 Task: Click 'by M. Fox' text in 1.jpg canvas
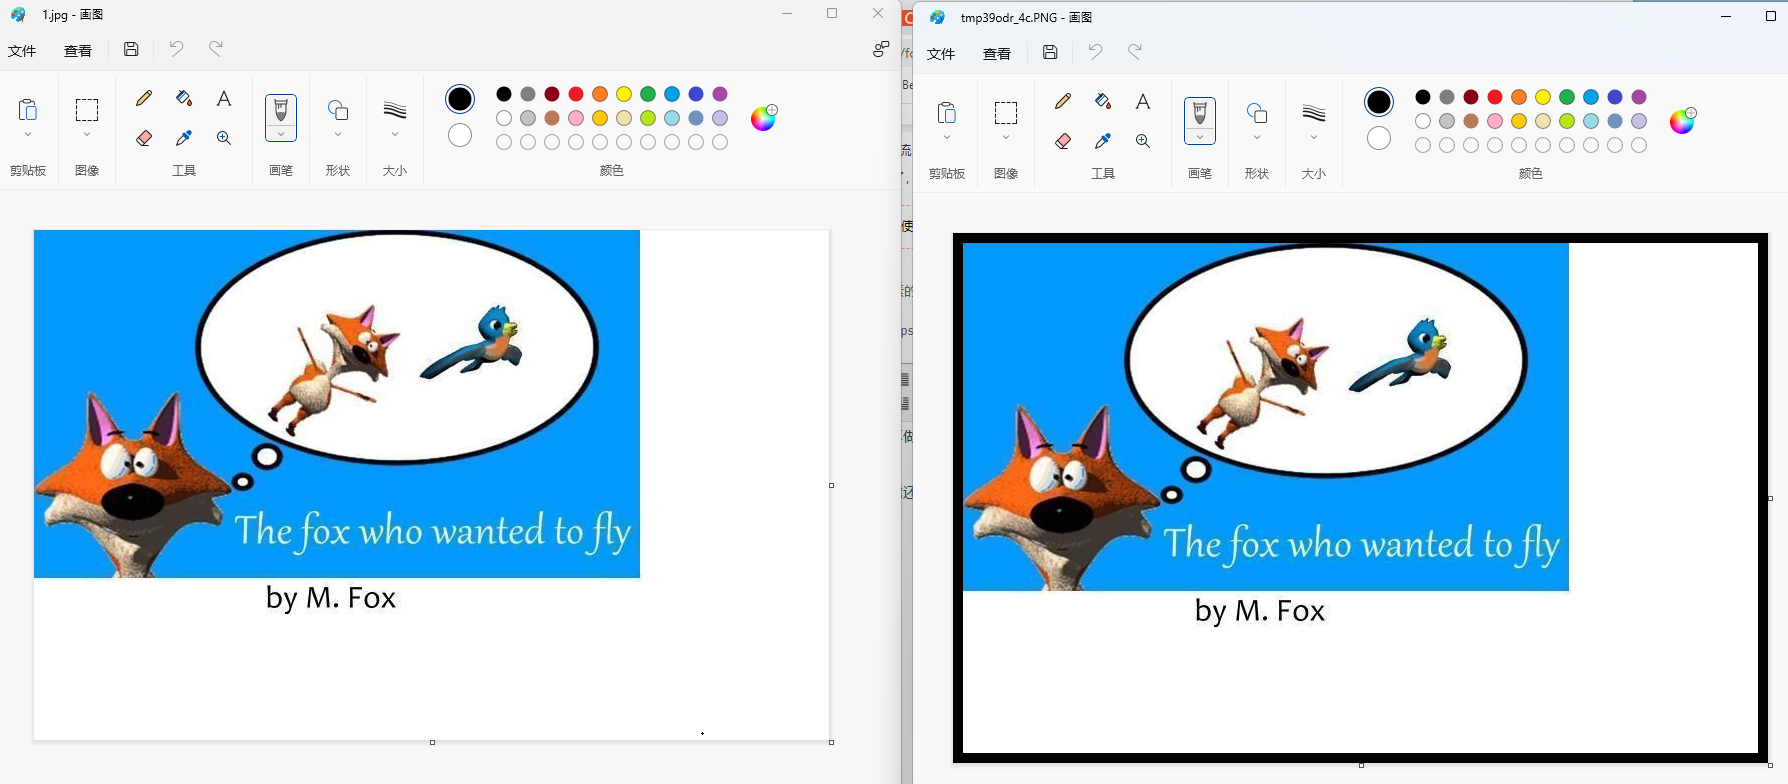(x=331, y=598)
